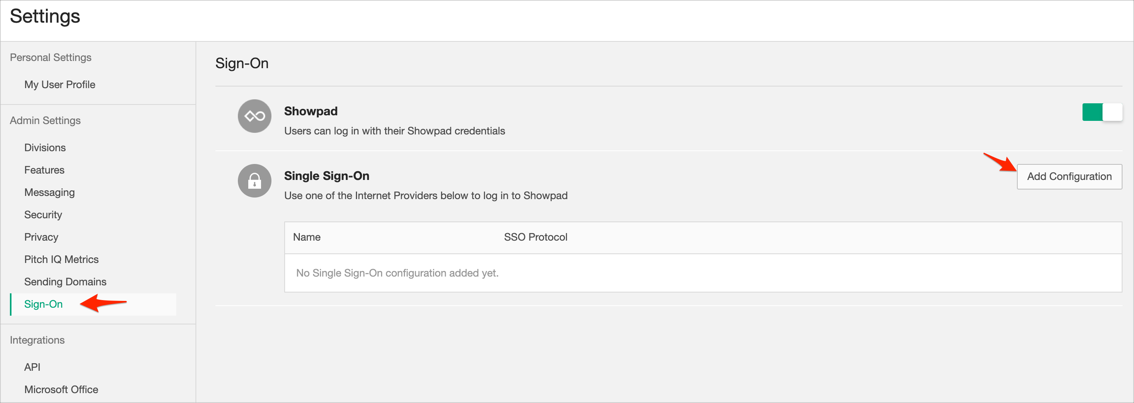
Task: Select the Sign-On sidebar item
Action: pos(43,304)
